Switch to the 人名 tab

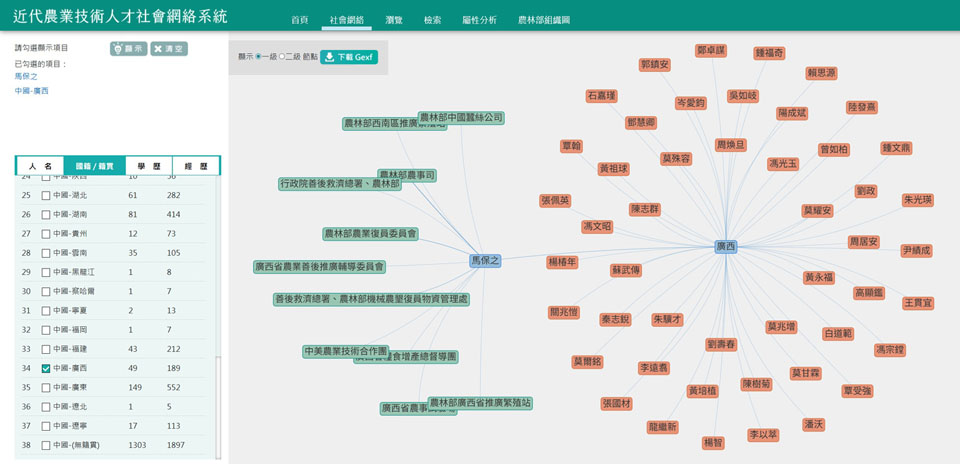40,166
